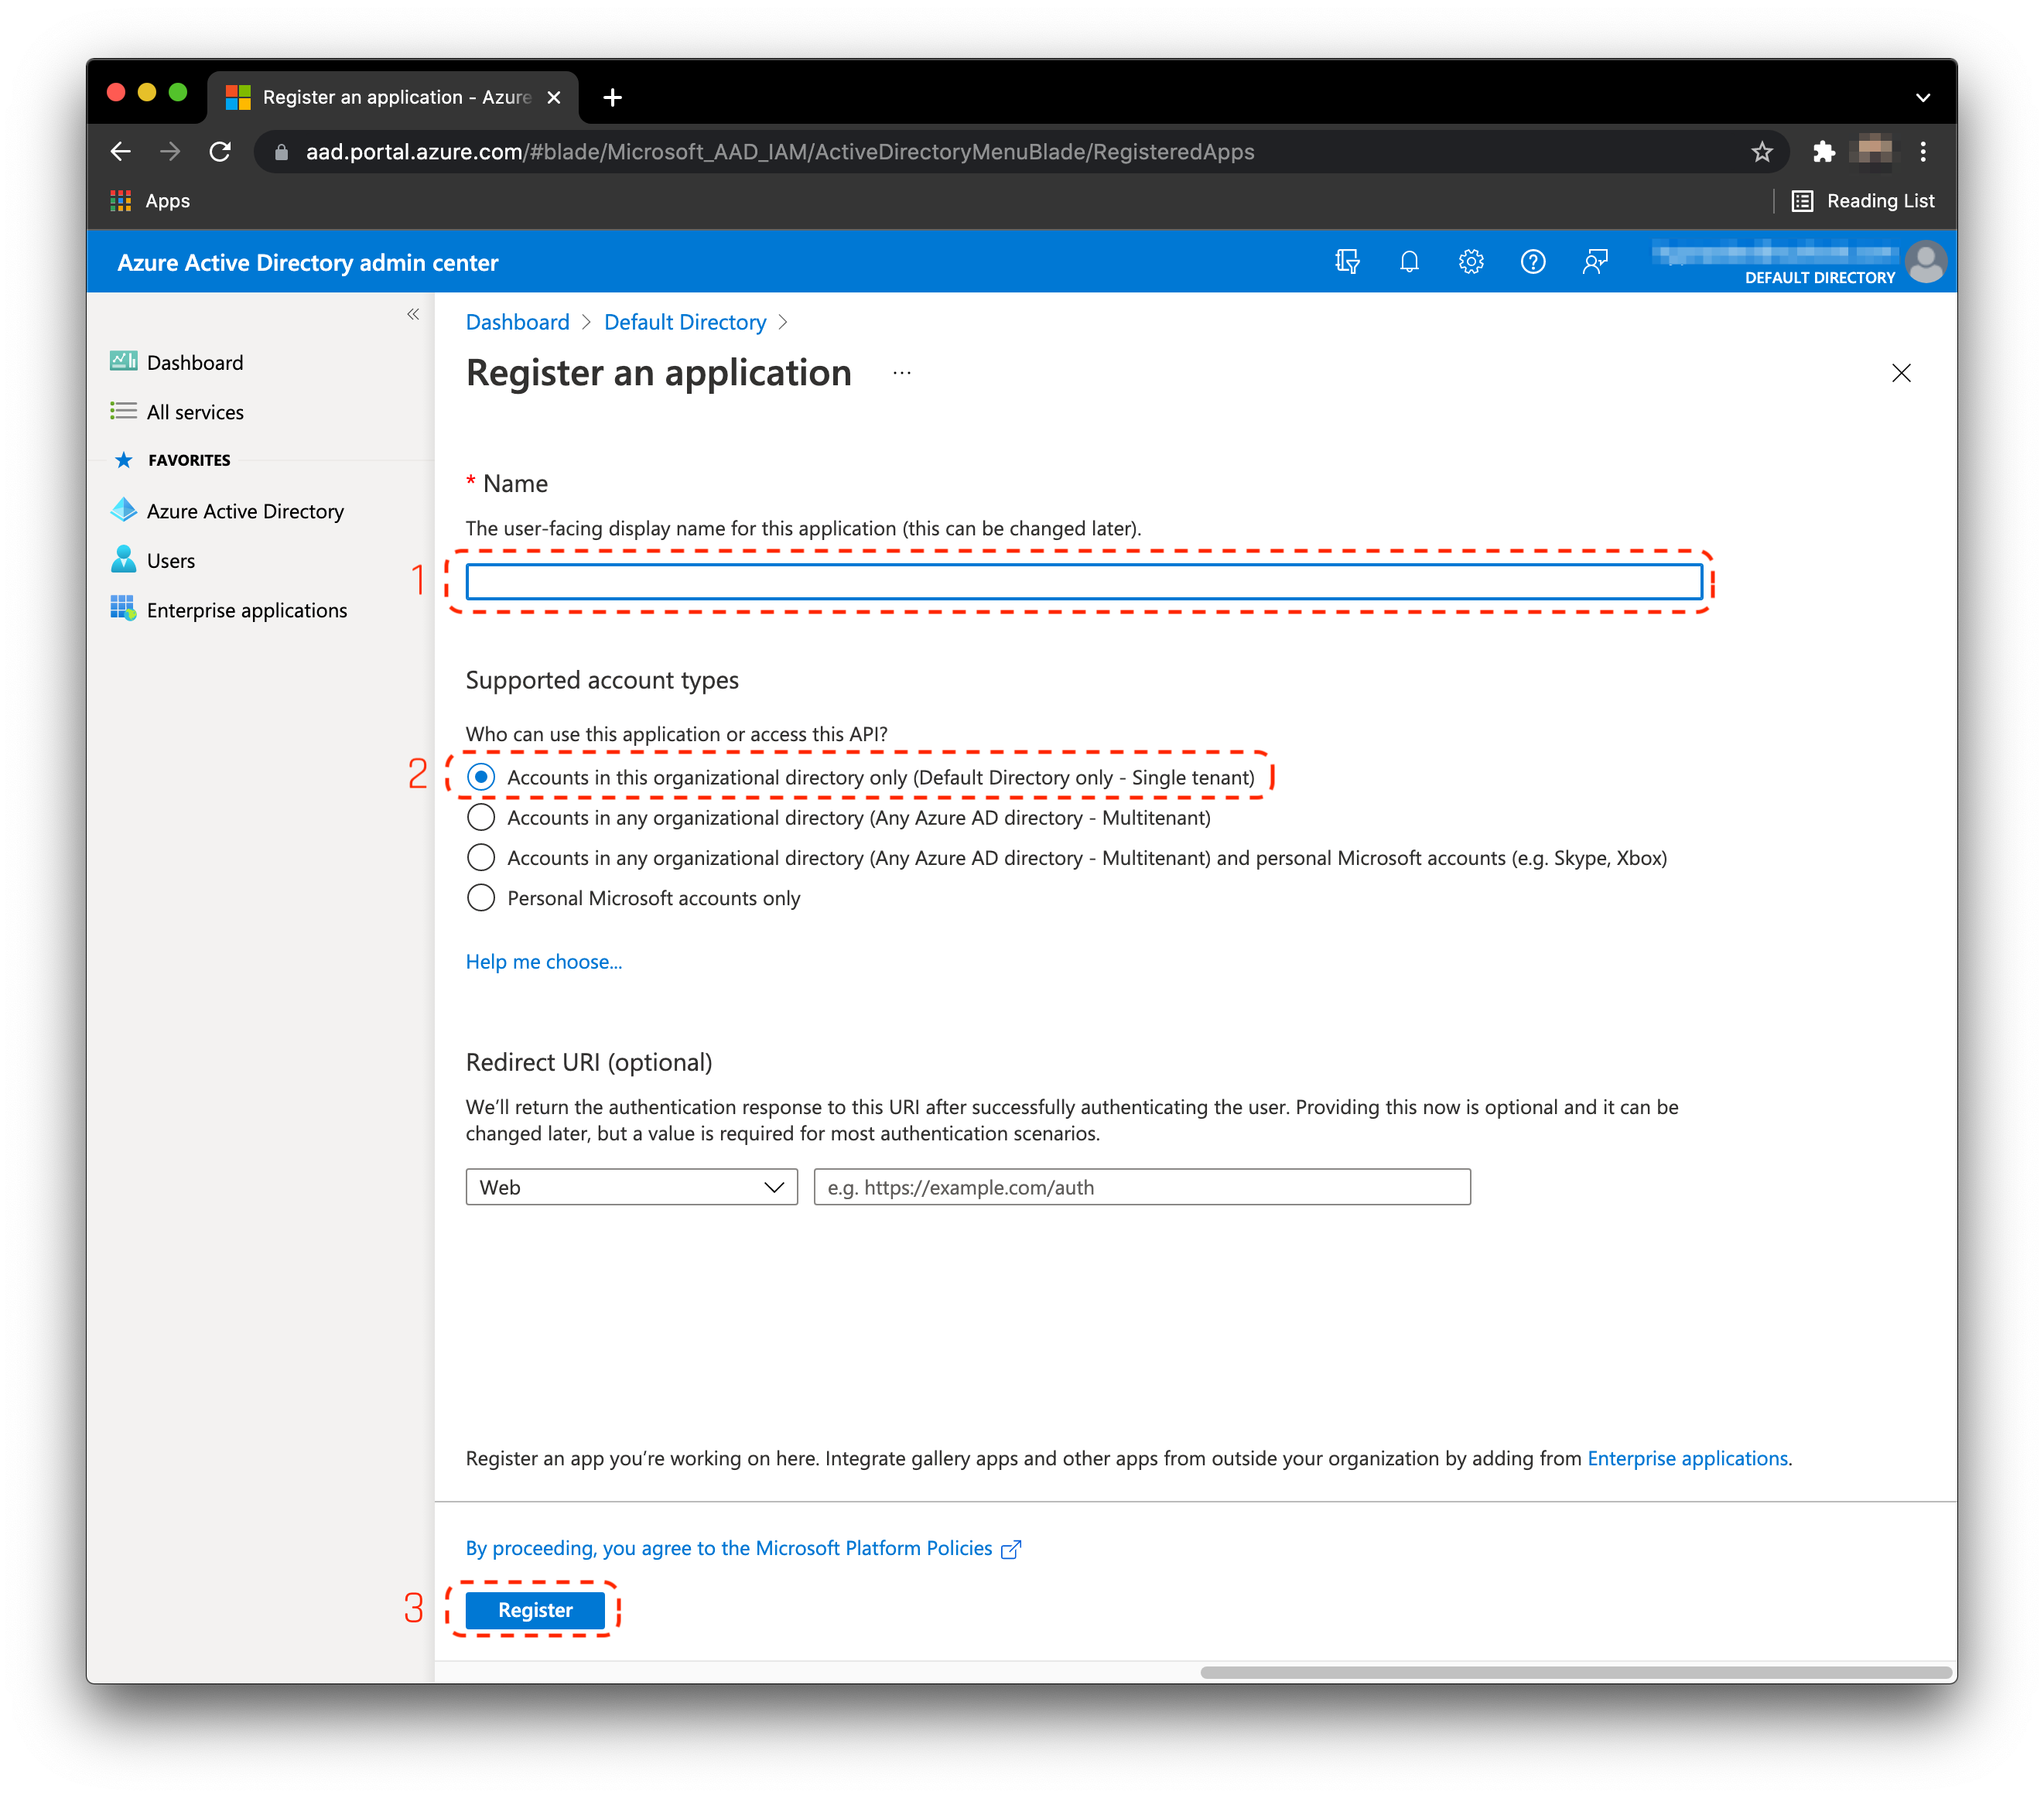The height and width of the screenshot is (1798, 2044).
Task: Open the notifications bell
Action: coord(1409,262)
